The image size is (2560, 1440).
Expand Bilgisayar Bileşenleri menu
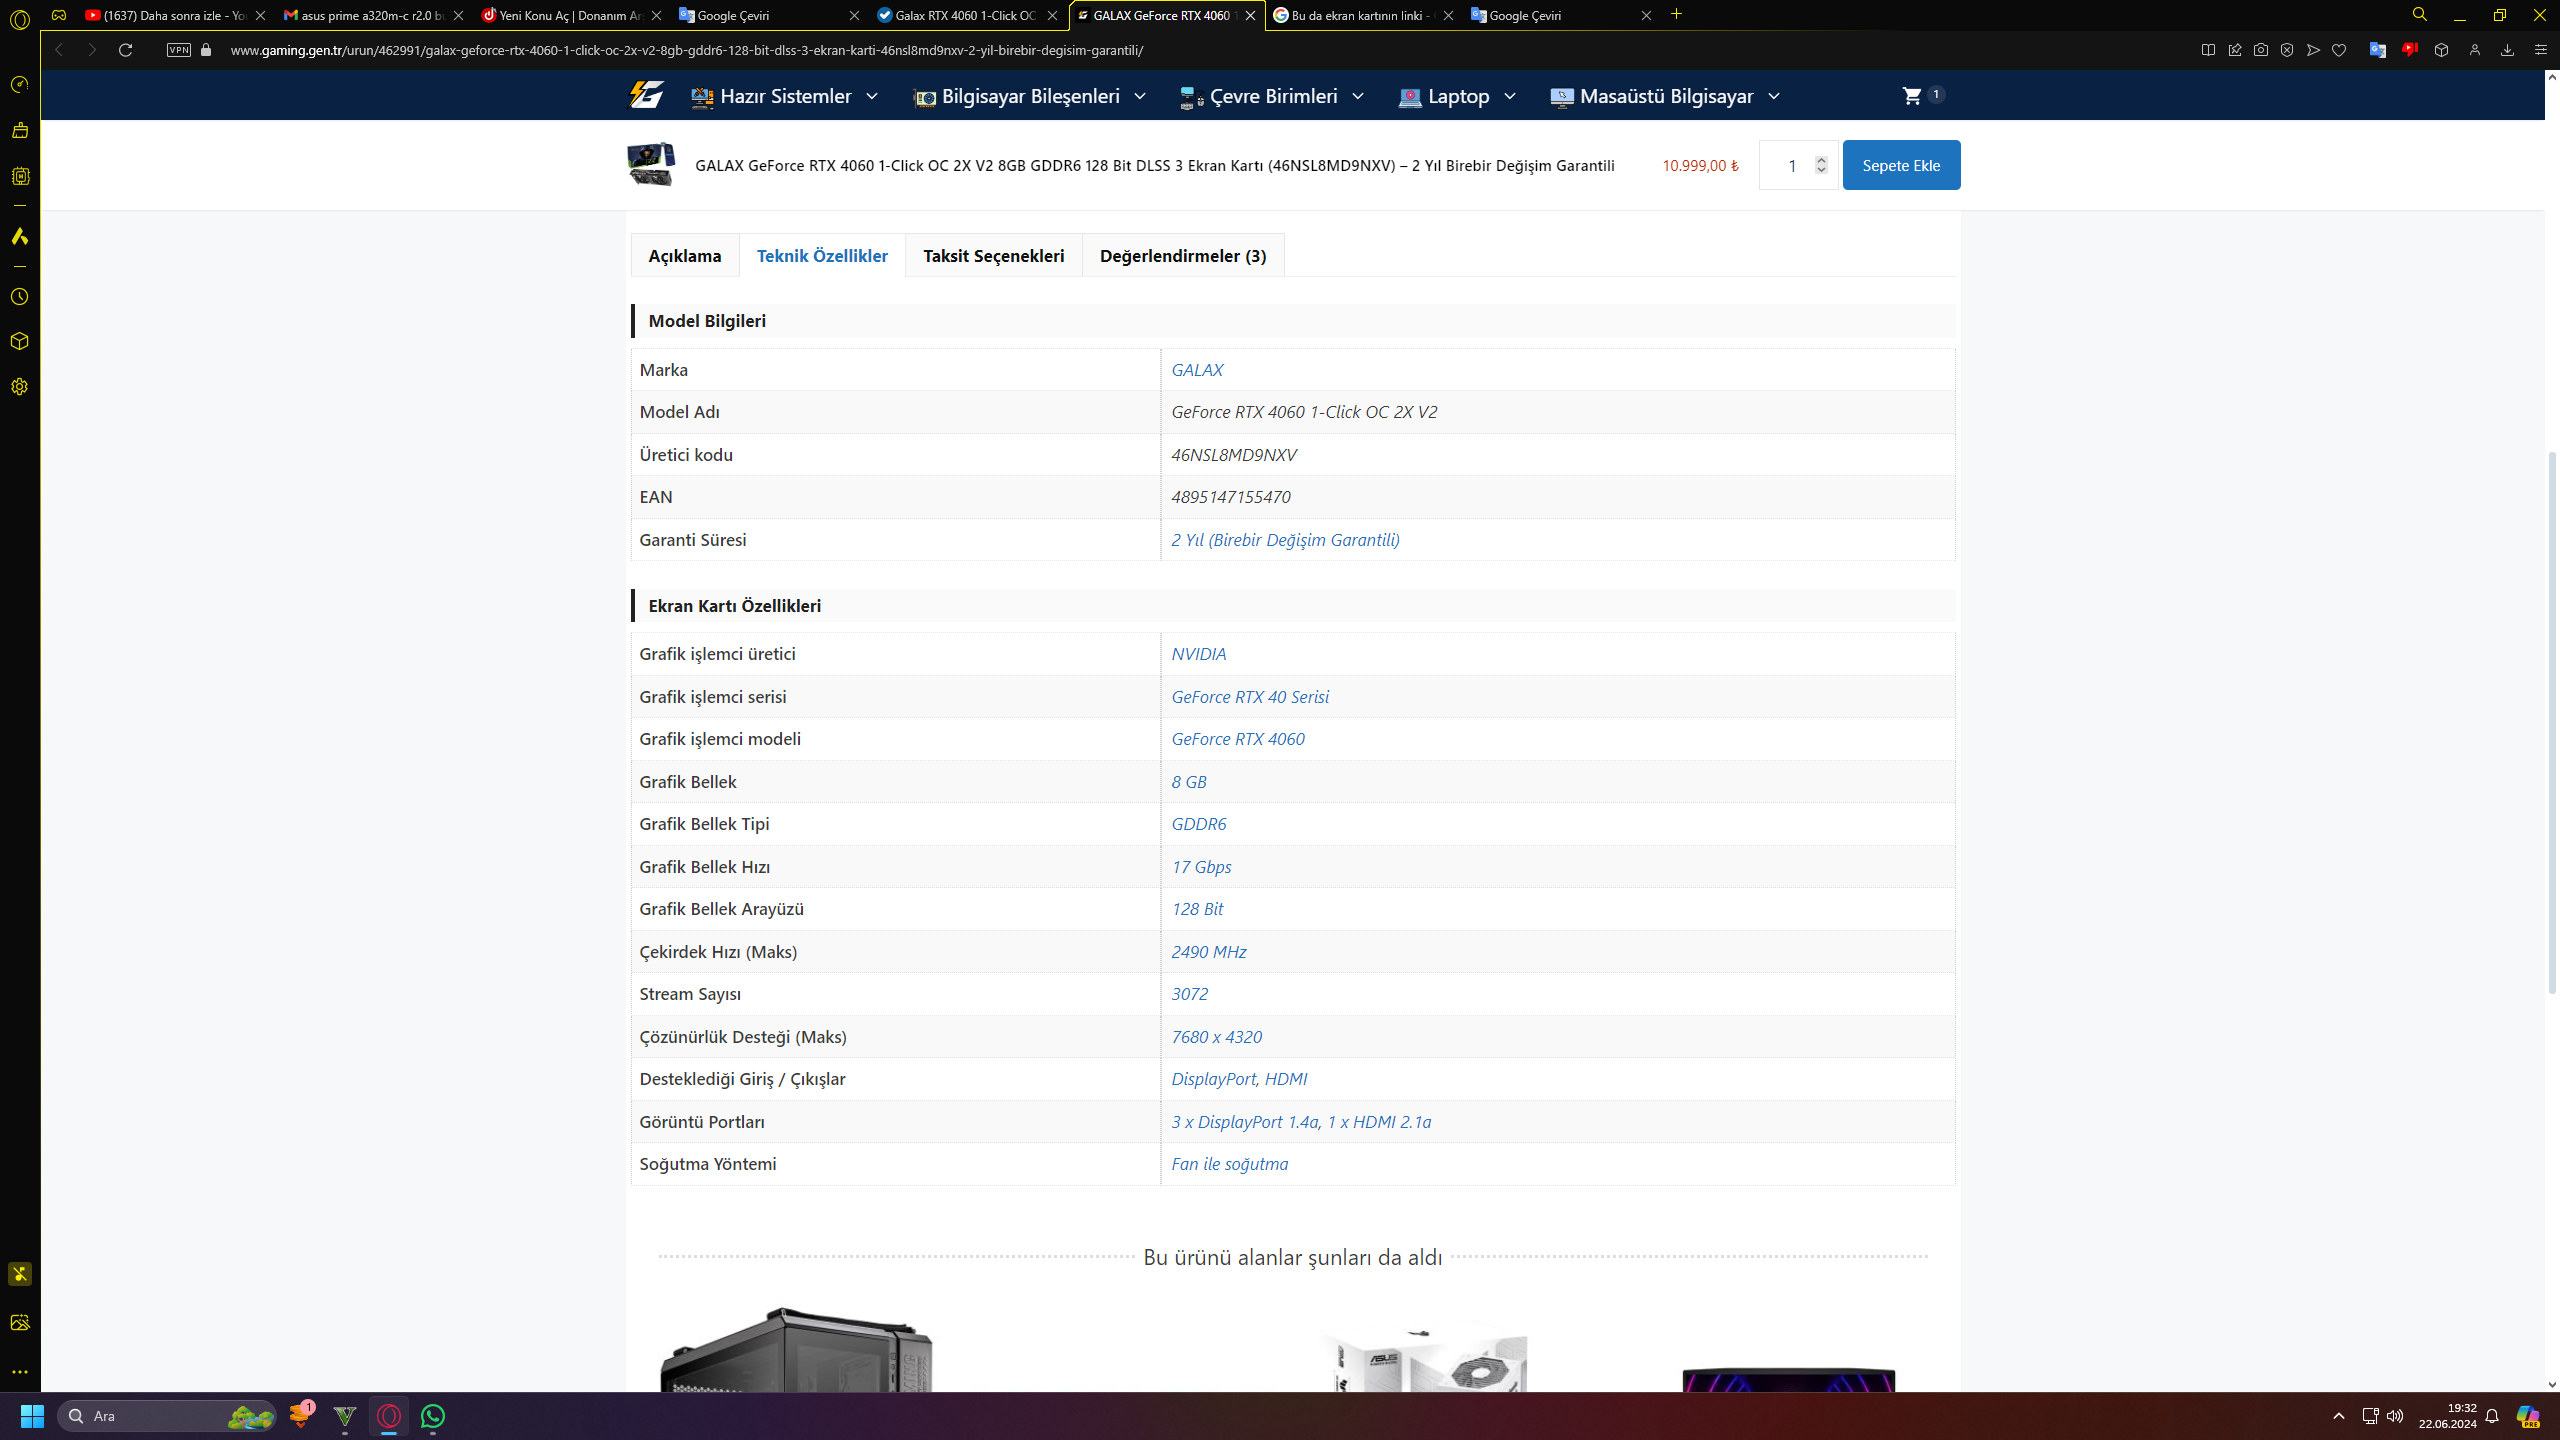click(1029, 96)
